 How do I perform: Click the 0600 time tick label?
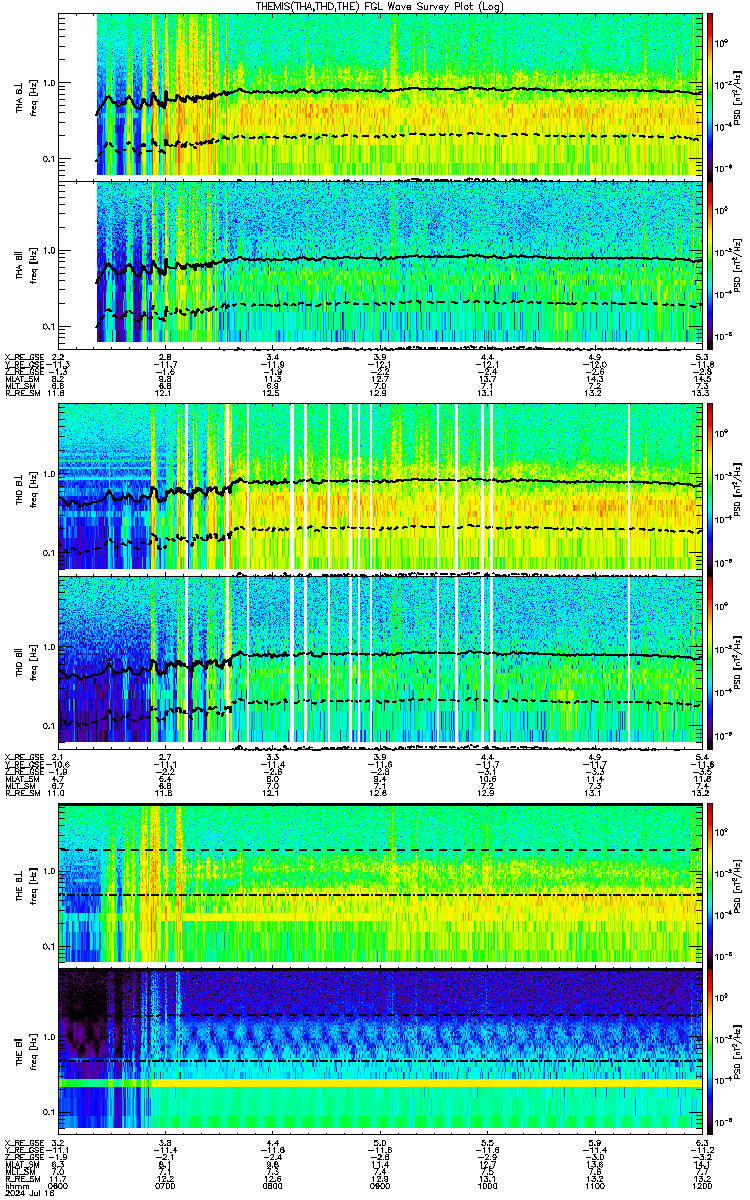pyautogui.click(x=59, y=1184)
